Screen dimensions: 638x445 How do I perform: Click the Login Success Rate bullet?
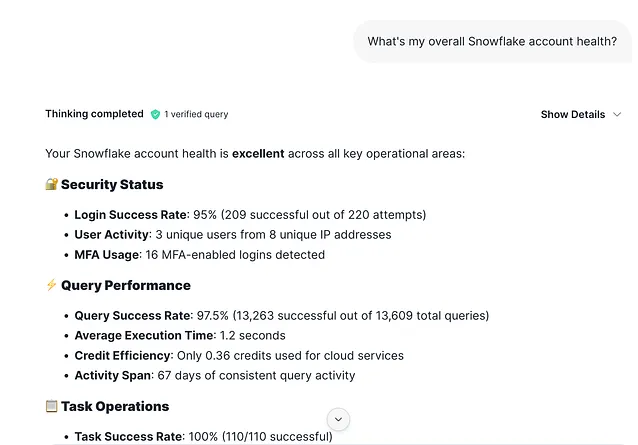coord(250,214)
